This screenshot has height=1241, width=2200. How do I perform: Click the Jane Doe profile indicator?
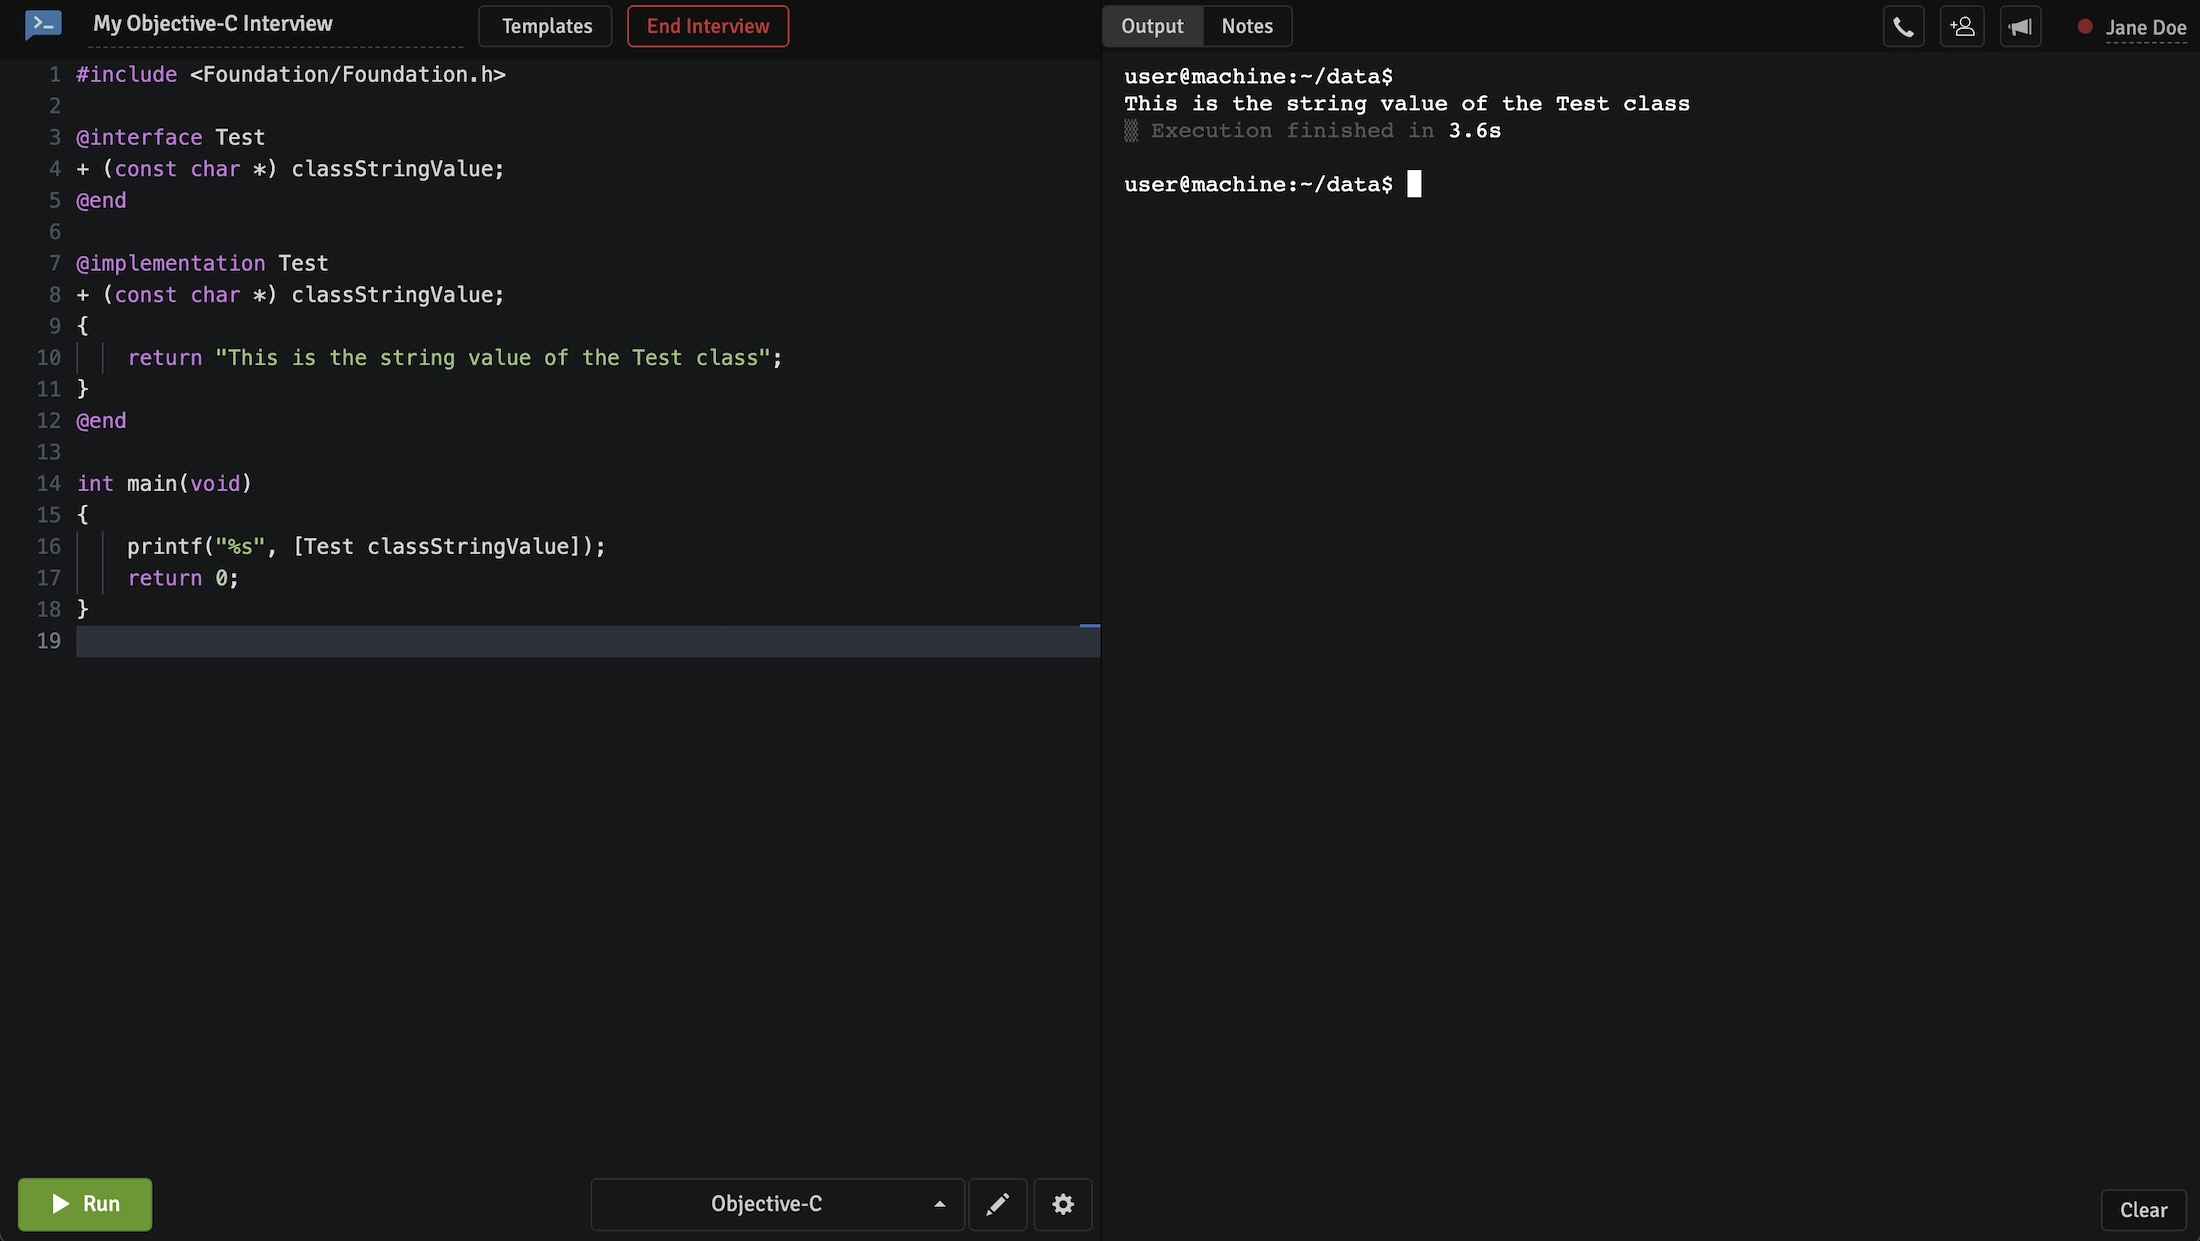point(2130,26)
